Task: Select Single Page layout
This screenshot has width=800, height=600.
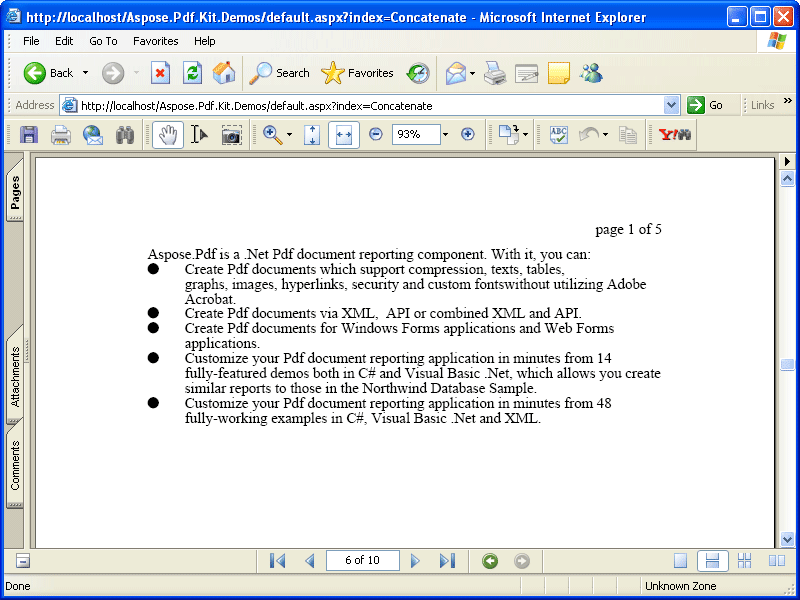Action: pyautogui.click(x=680, y=561)
